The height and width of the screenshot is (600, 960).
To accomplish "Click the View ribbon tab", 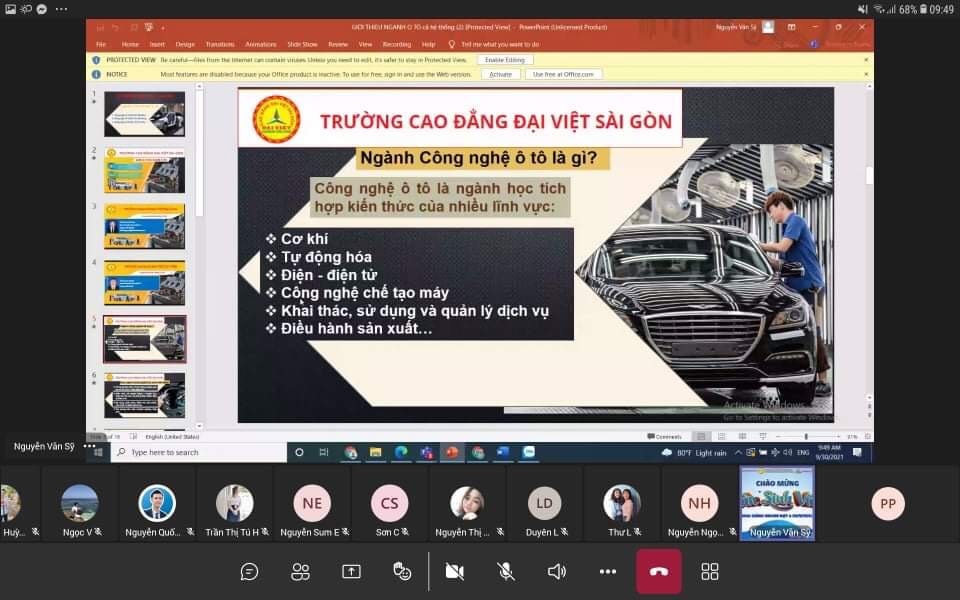I will coord(366,44).
